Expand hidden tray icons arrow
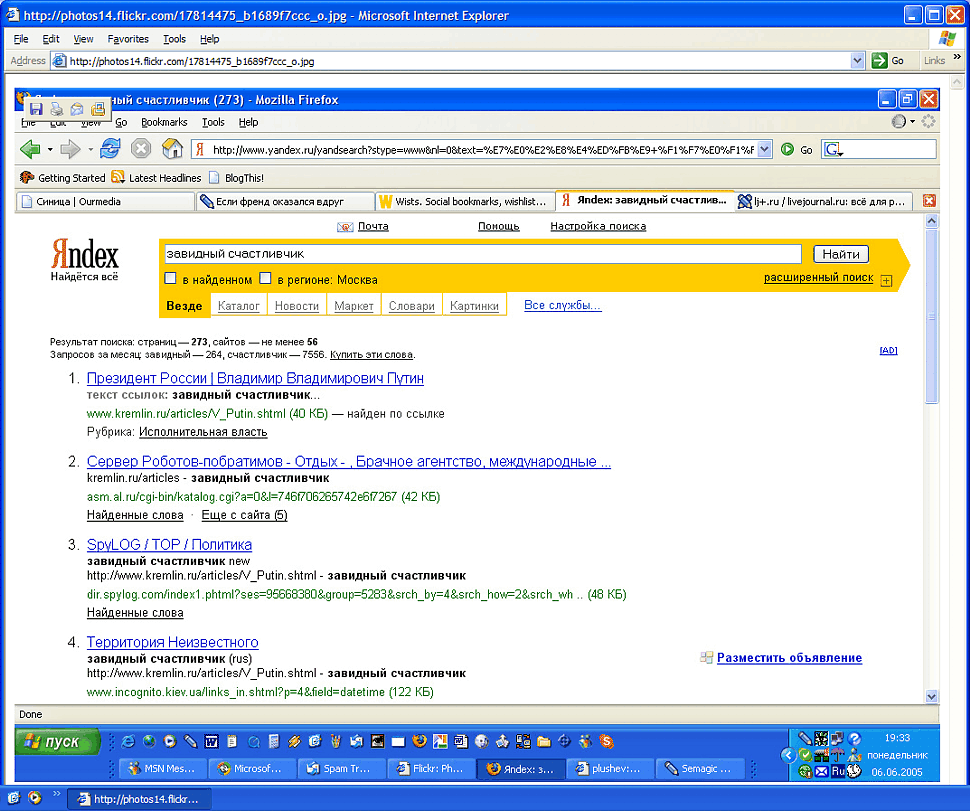The height and width of the screenshot is (811, 970). point(788,755)
